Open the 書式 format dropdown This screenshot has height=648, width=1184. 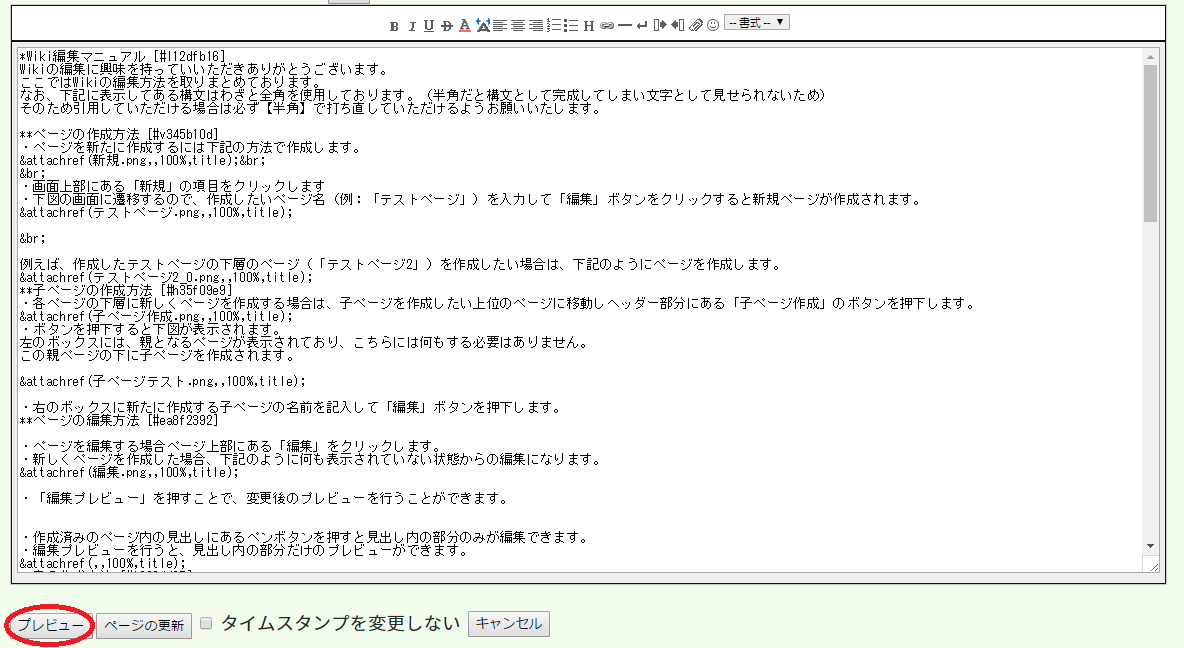click(x=756, y=22)
